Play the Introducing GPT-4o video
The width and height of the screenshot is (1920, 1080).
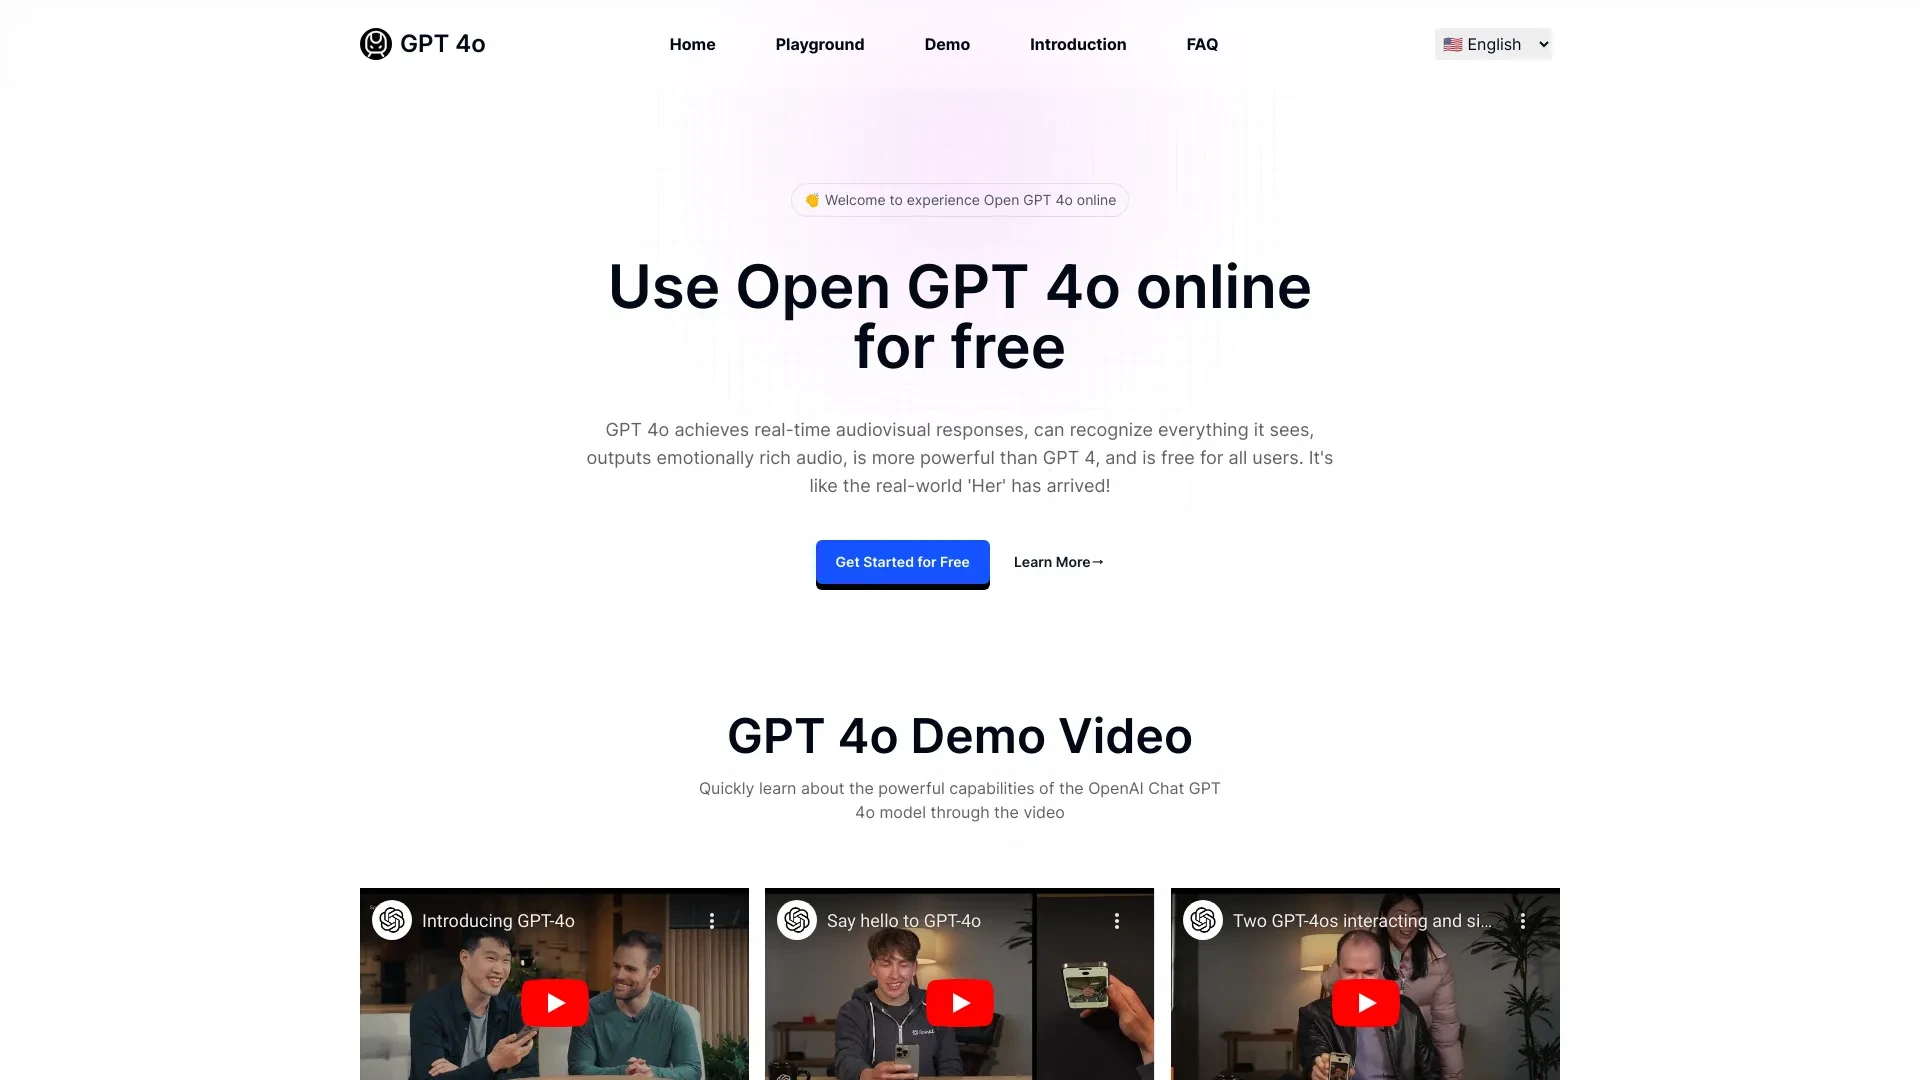tap(554, 1002)
